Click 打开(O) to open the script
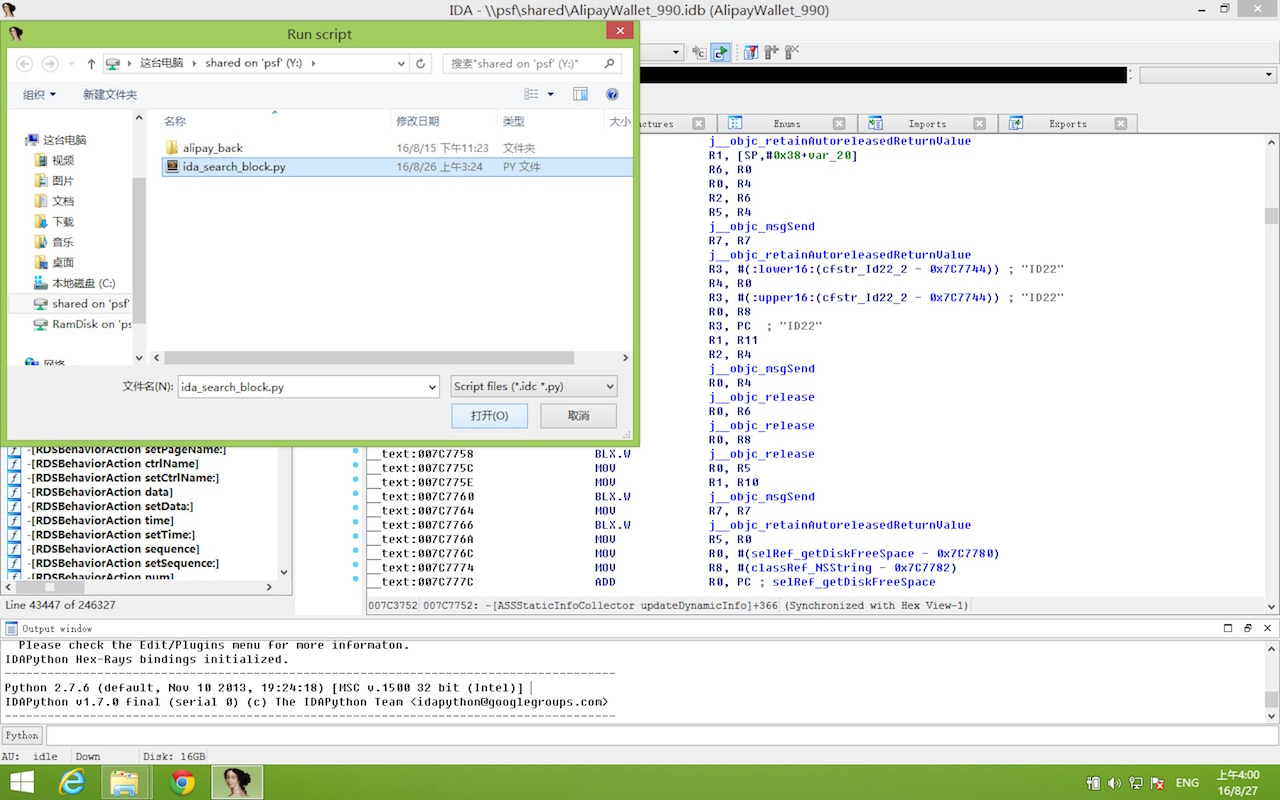1280x800 pixels. 489,415
